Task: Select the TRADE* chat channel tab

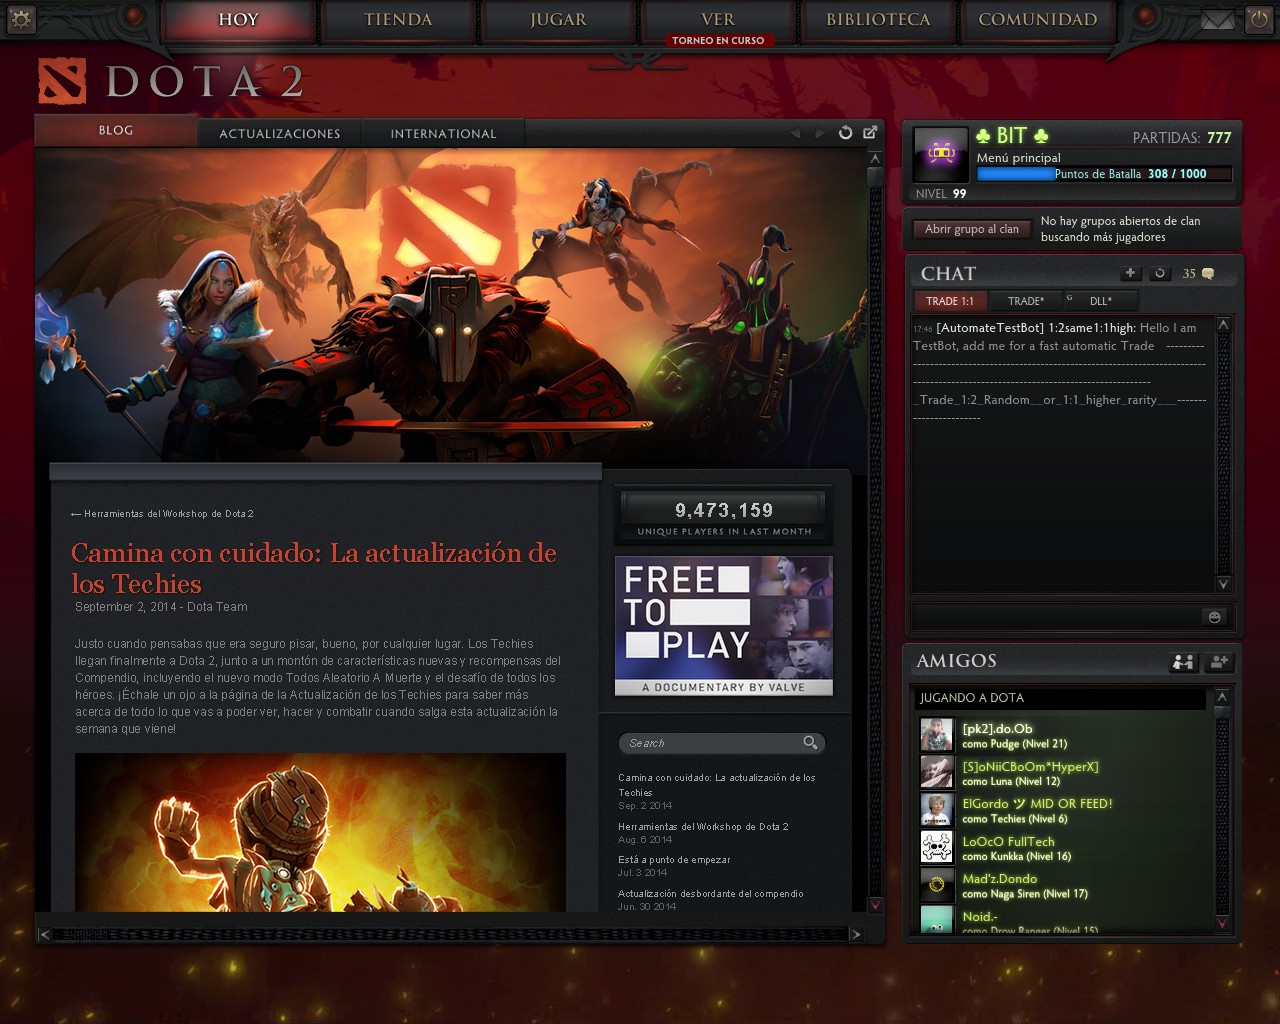Action: (1026, 301)
